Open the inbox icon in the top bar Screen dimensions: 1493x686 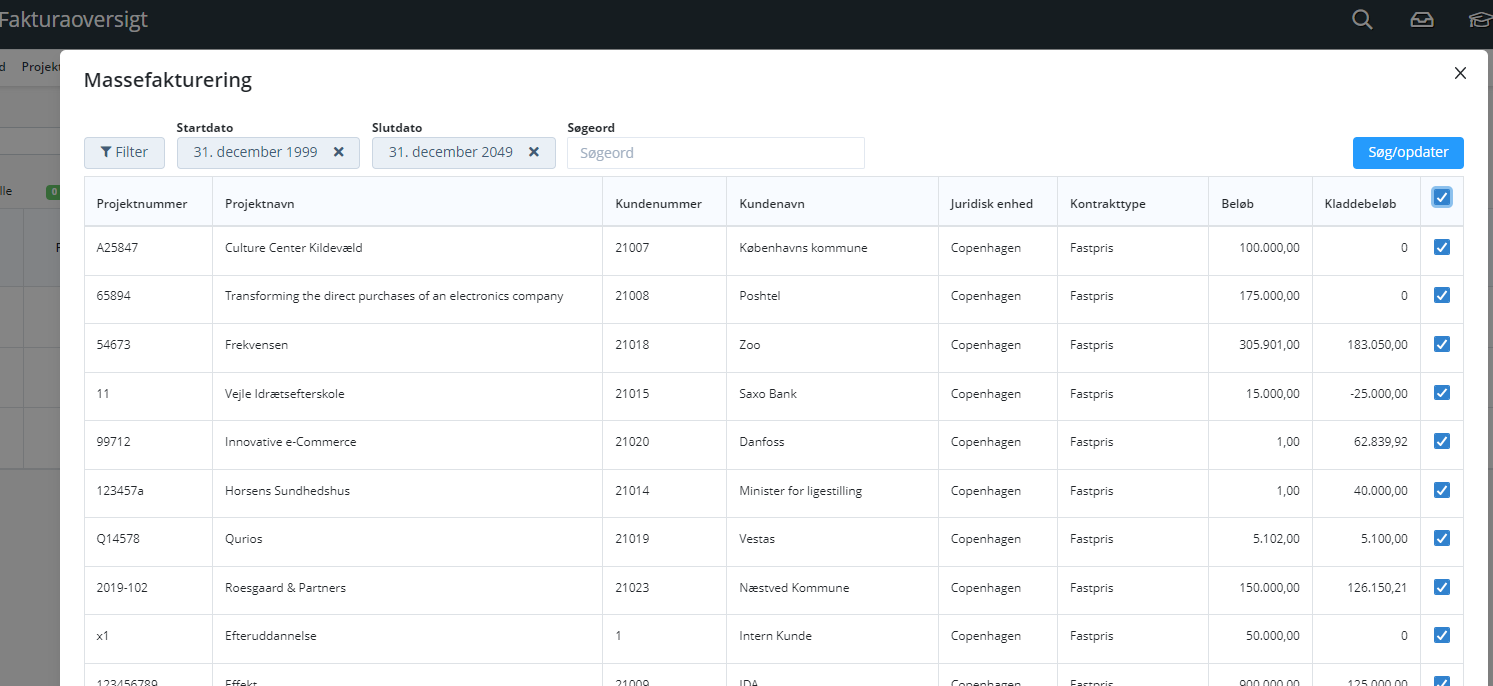(1421, 19)
